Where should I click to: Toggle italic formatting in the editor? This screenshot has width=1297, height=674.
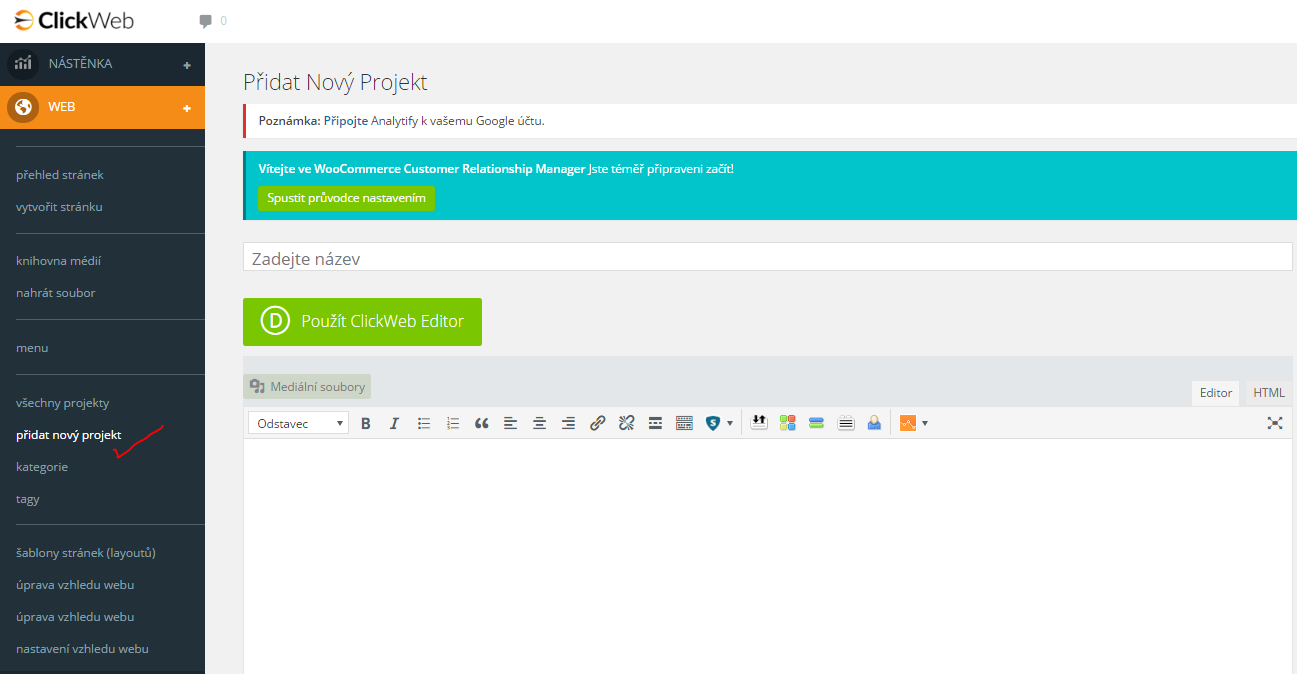[394, 423]
